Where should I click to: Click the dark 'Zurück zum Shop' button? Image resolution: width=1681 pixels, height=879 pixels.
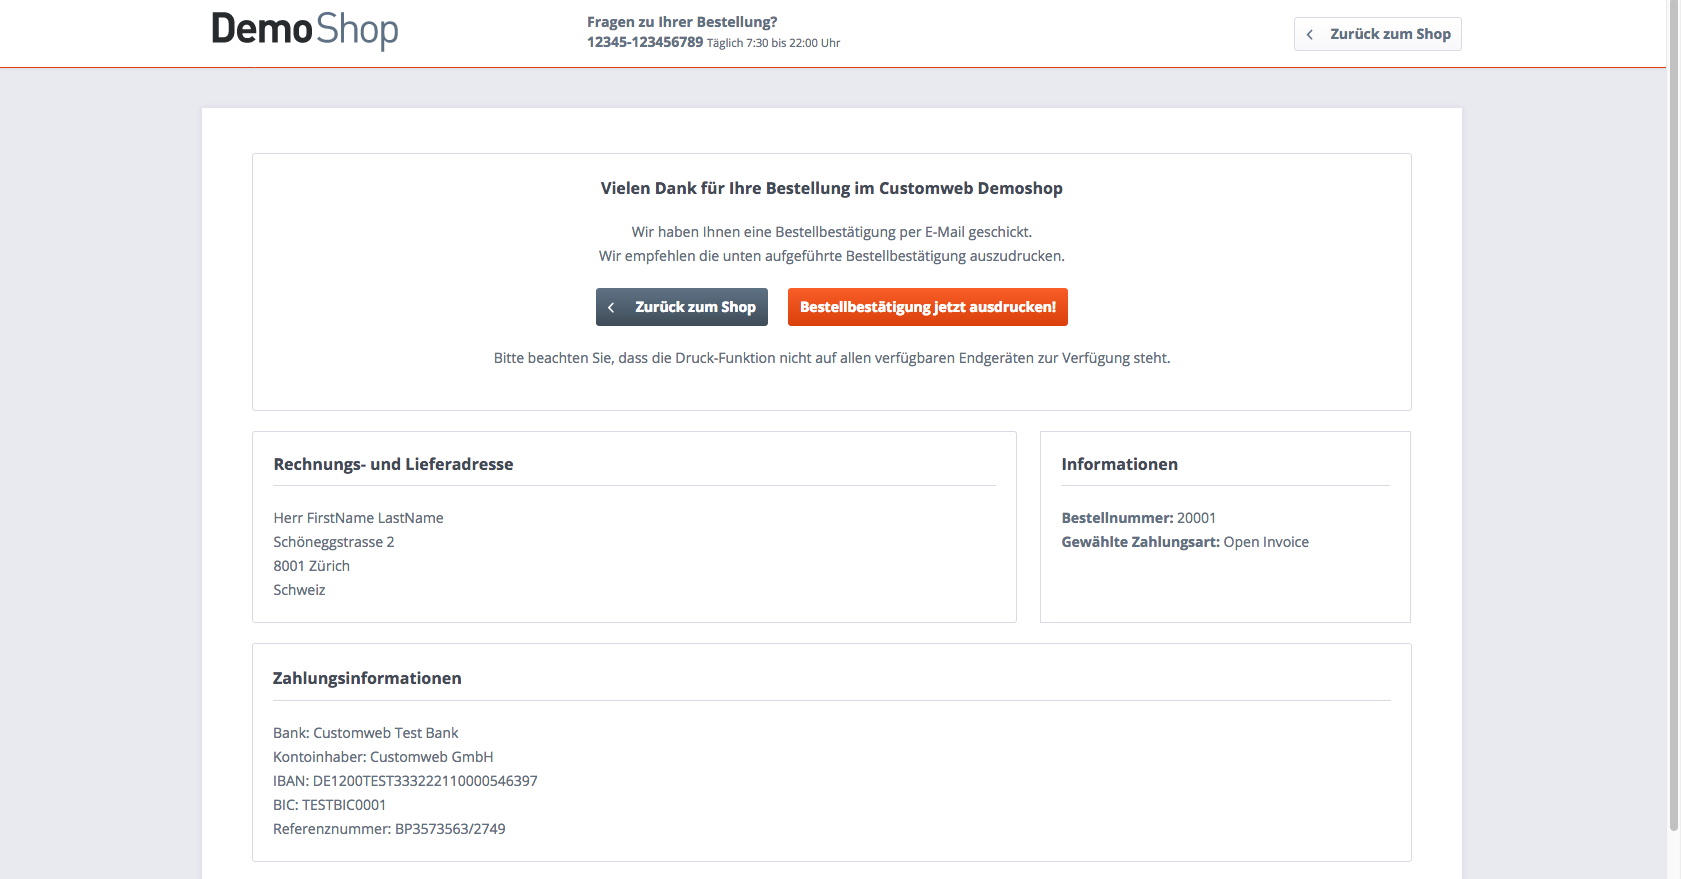[x=682, y=307]
